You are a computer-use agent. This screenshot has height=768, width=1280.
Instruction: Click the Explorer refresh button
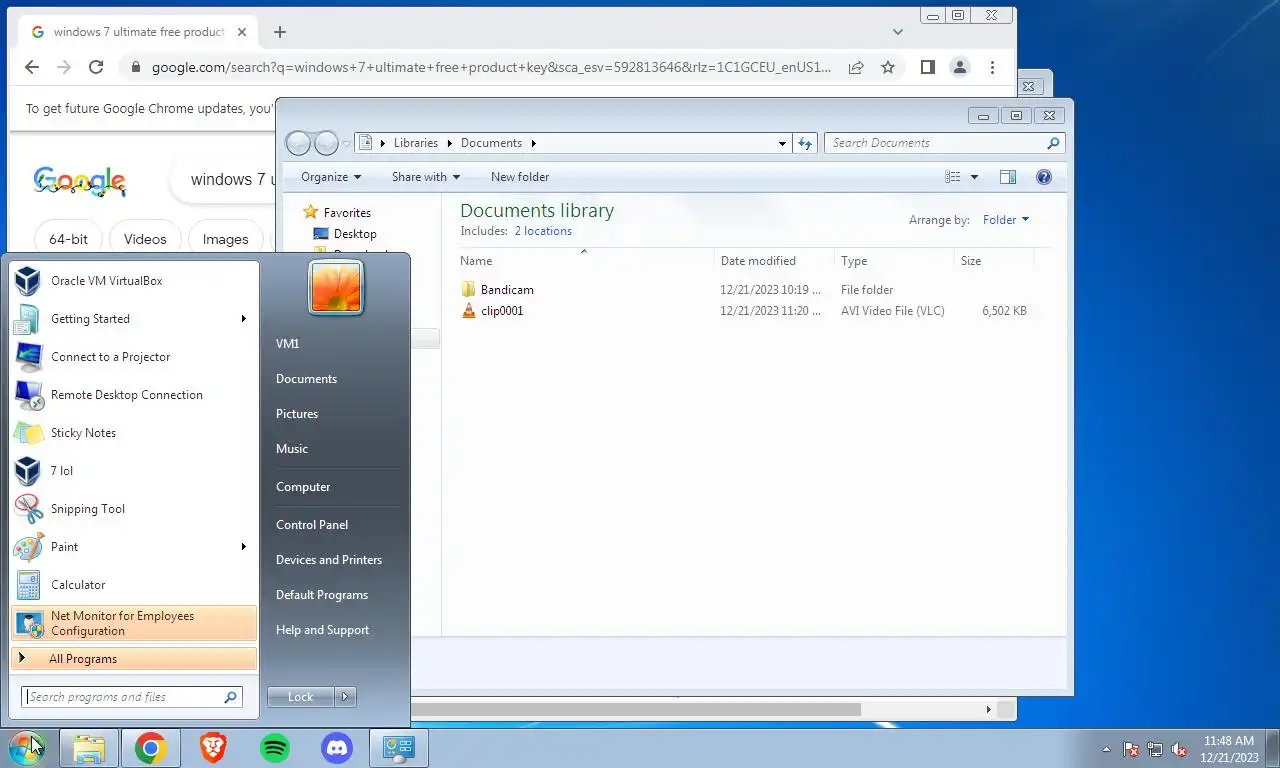coord(805,143)
